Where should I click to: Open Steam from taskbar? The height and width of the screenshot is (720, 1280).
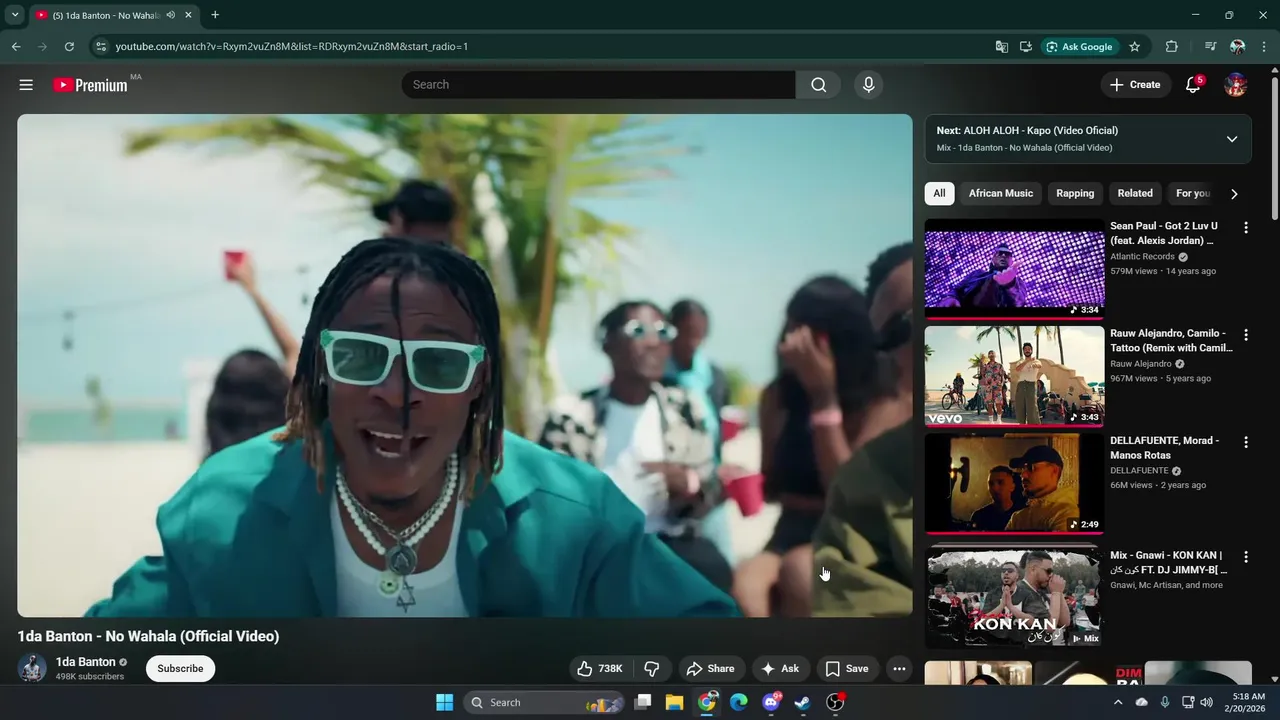(x=803, y=702)
